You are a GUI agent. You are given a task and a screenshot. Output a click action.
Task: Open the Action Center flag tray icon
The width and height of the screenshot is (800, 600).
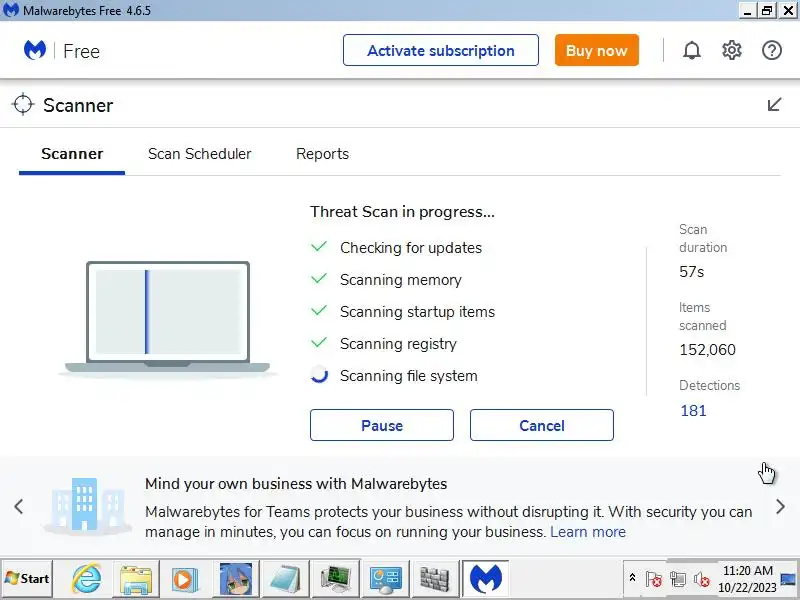(x=654, y=579)
